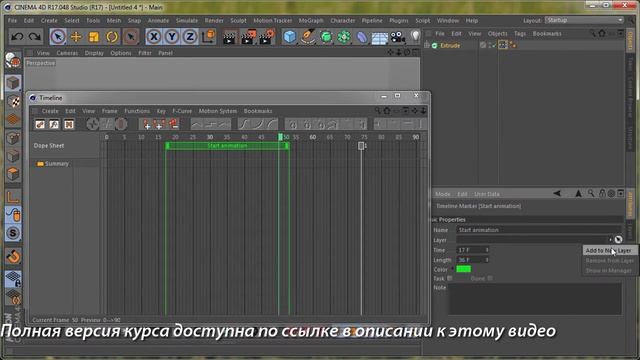Click Make Editable icon in left palette
This screenshot has height=360, width=640.
pos(13,61)
